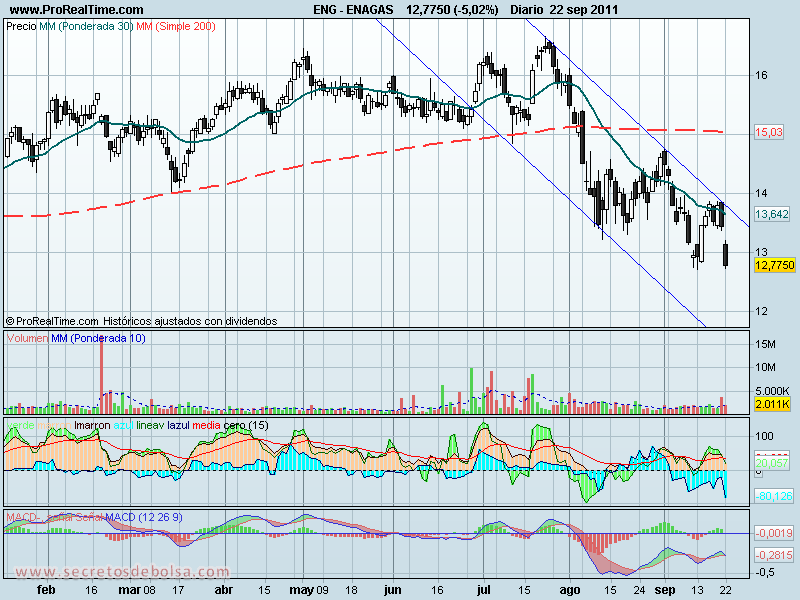Click the -0,0019 MACD value tag
Screen dimensions: 800x600
coord(774,533)
